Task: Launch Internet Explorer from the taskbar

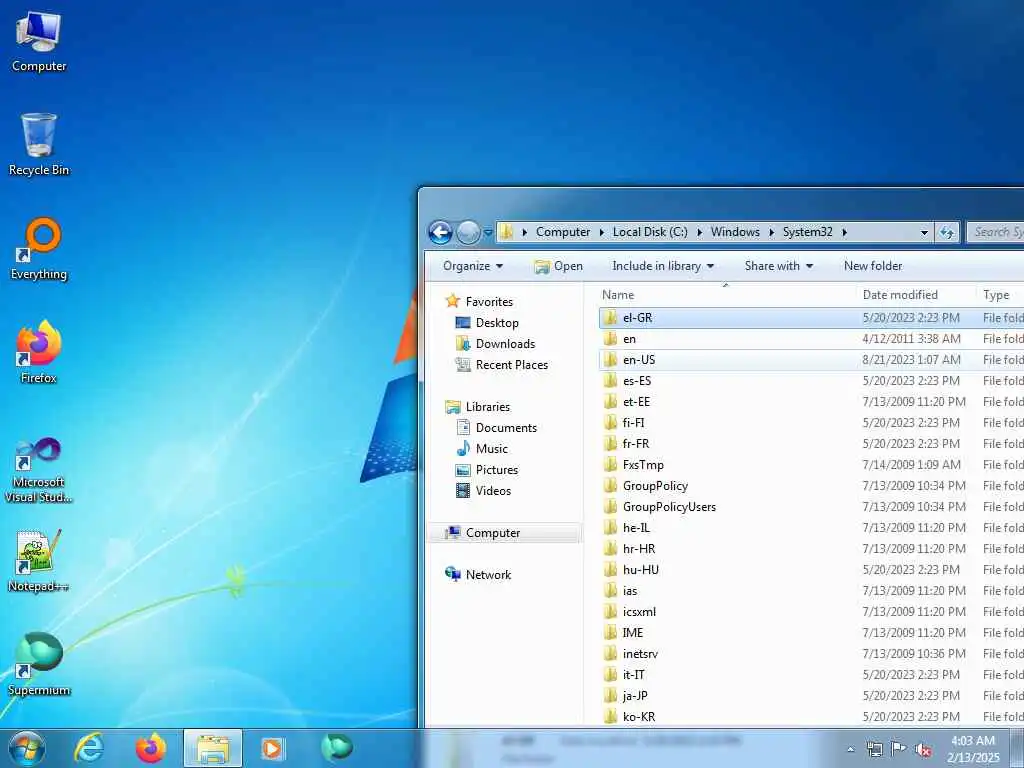Action: click(89, 748)
